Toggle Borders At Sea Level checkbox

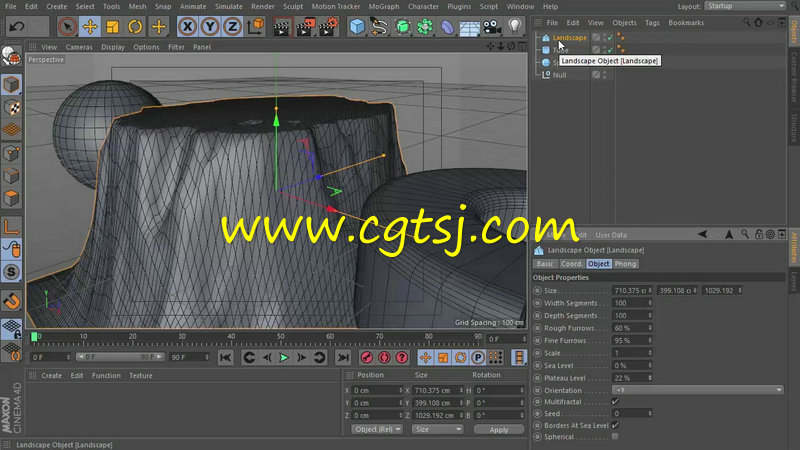615,425
